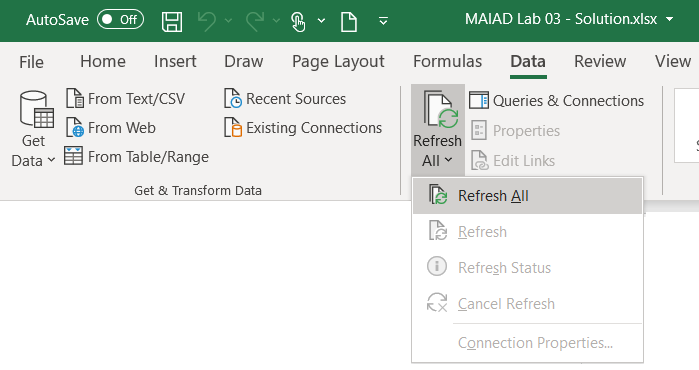Click the From Web label
This screenshot has height=370, width=699.
click(x=122, y=128)
